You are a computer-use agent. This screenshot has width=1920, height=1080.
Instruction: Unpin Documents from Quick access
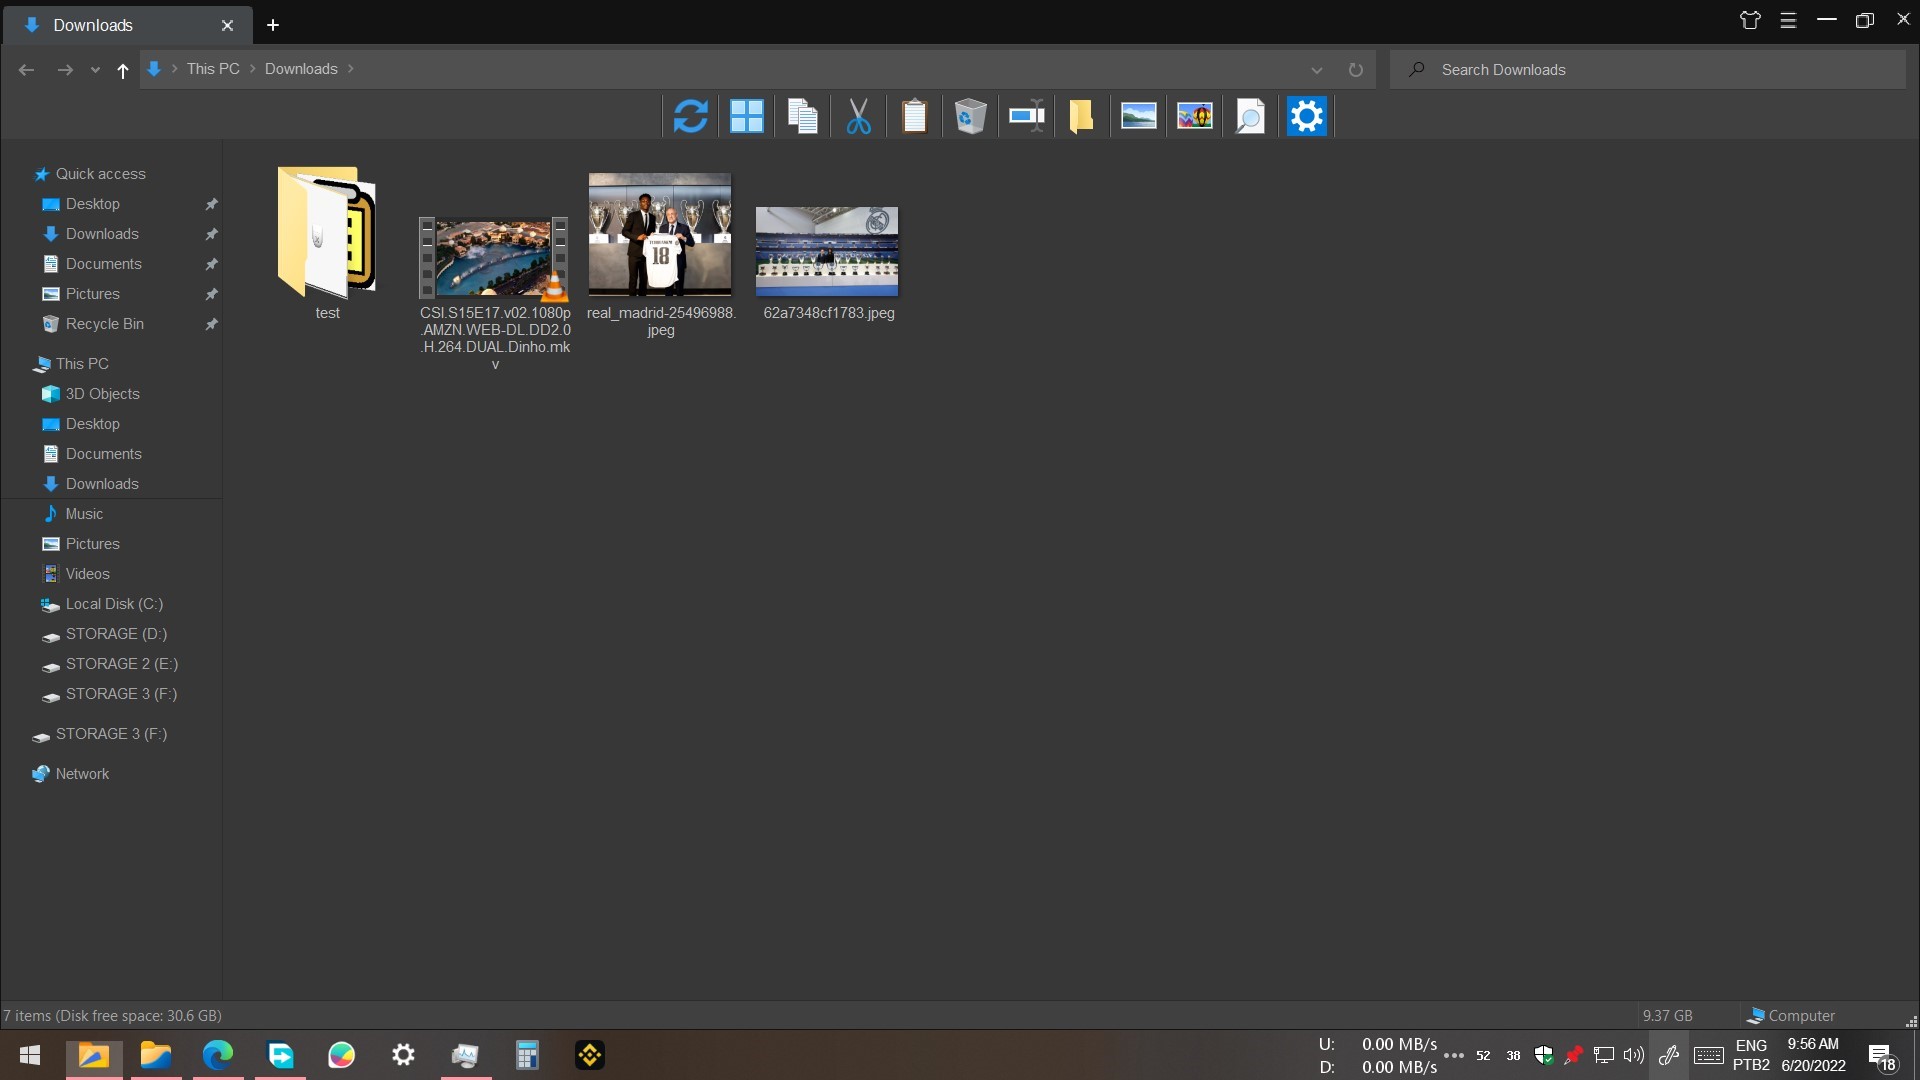click(211, 264)
